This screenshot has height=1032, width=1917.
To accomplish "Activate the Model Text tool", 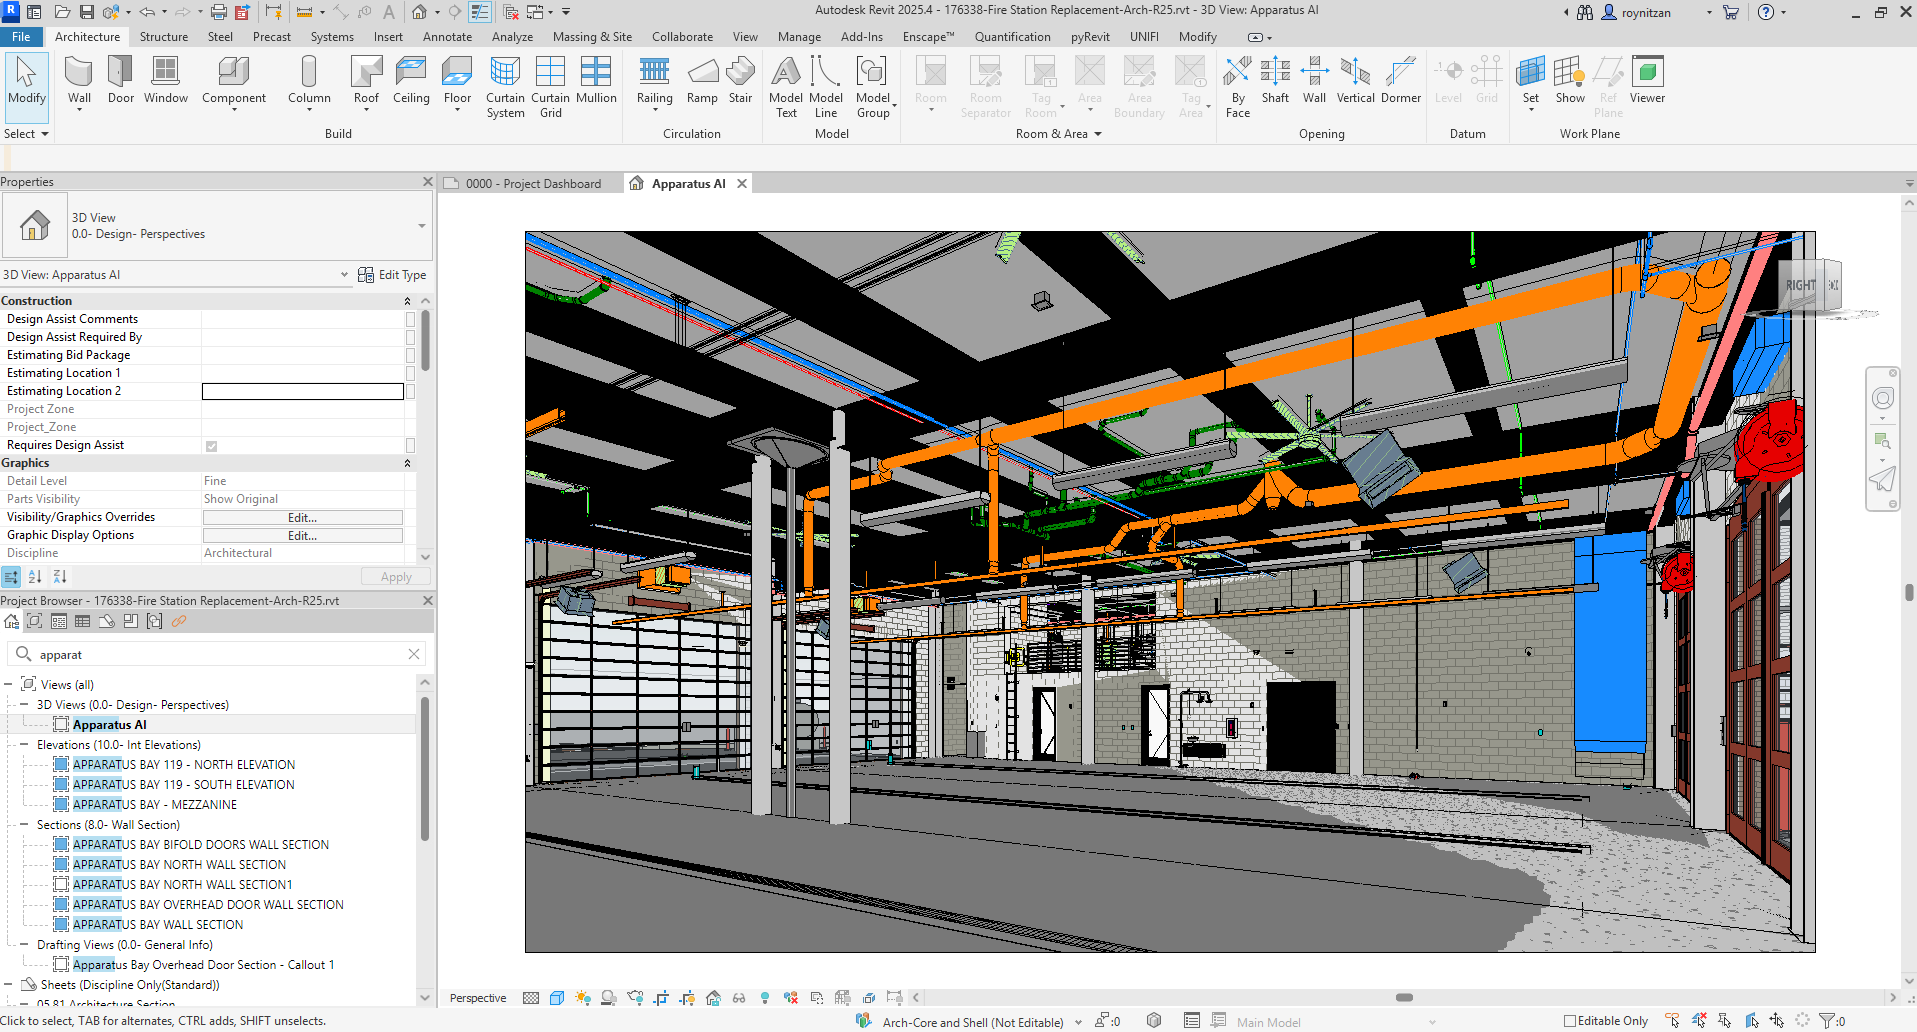I will pos(786,88).
